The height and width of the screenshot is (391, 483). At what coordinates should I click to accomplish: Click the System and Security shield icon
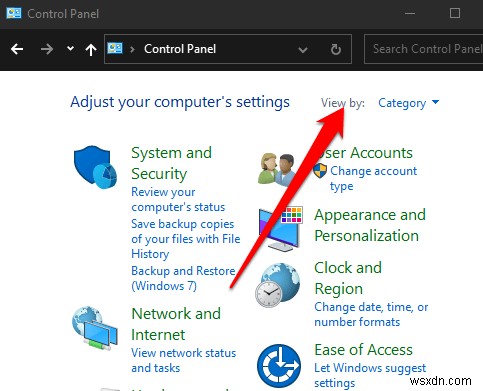95,167
